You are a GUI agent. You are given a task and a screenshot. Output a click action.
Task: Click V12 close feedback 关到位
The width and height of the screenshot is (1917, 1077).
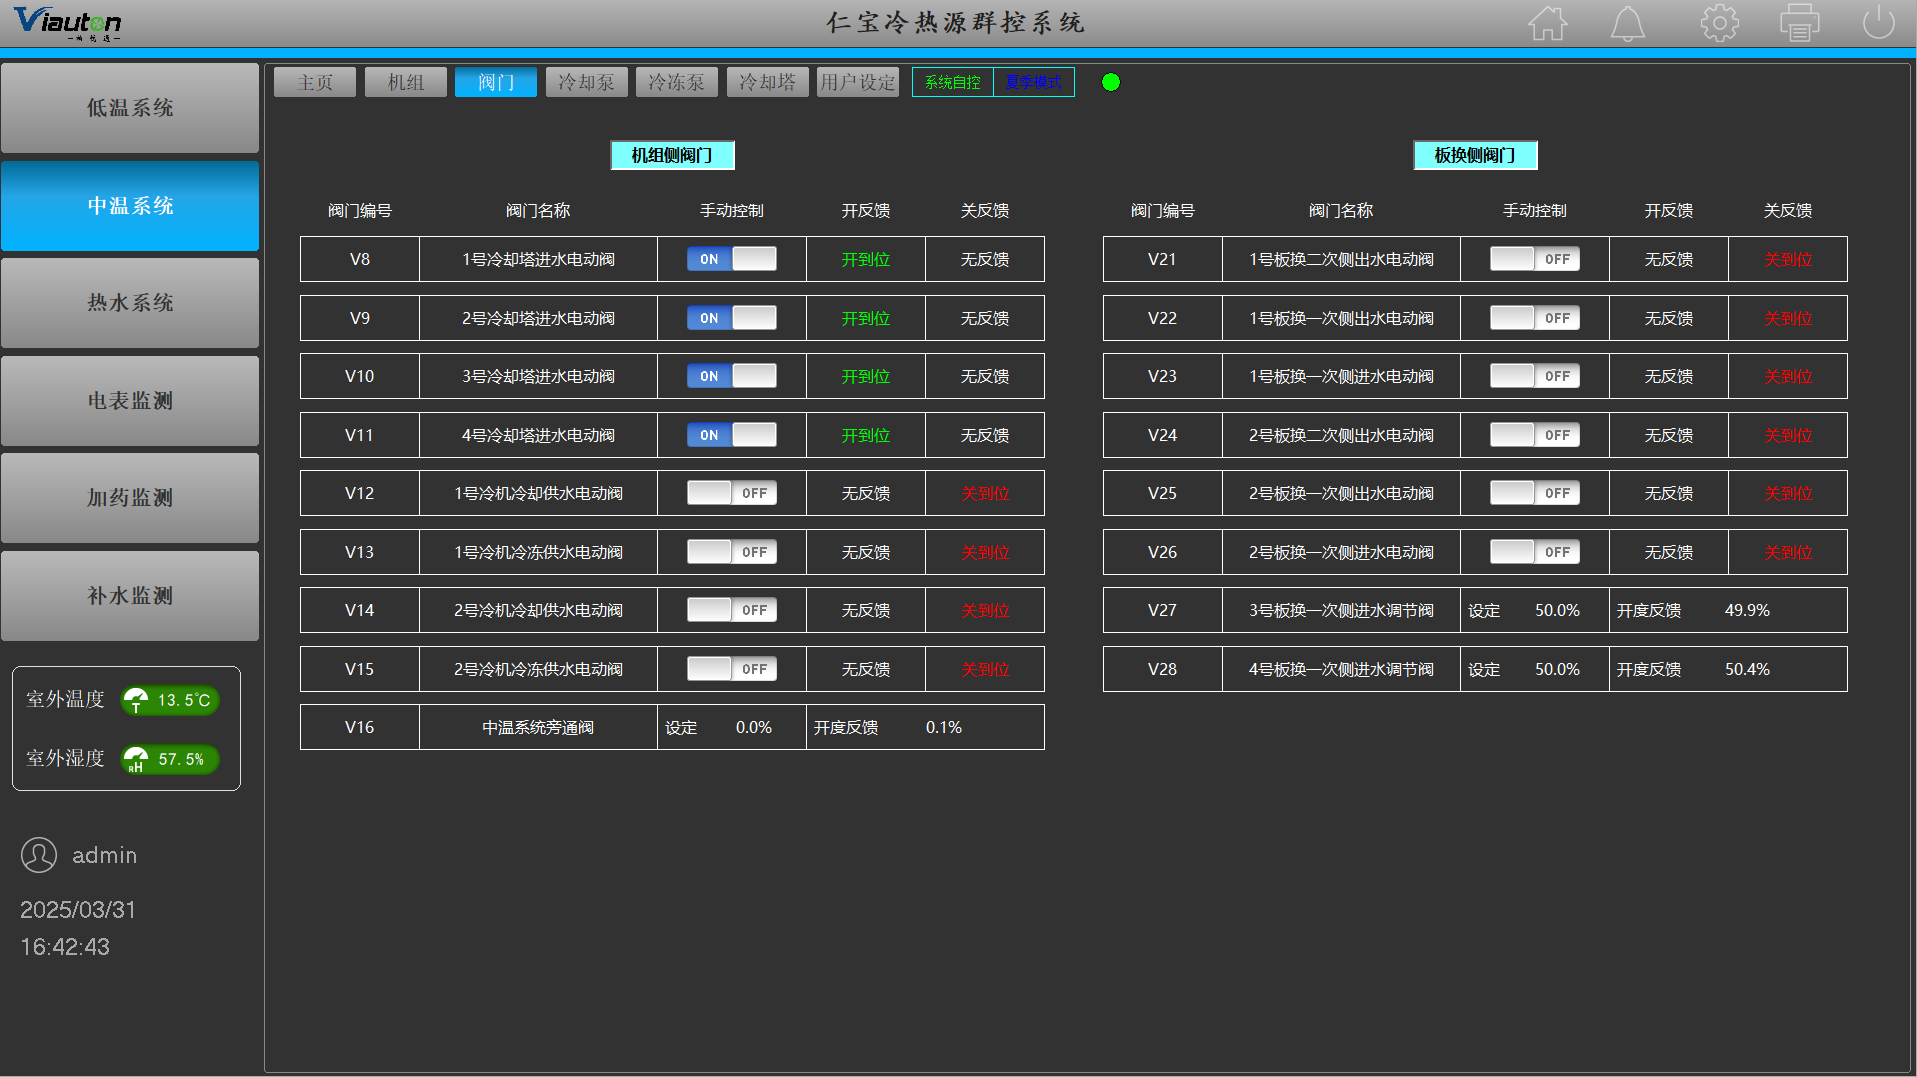click(x=985, y=493)
